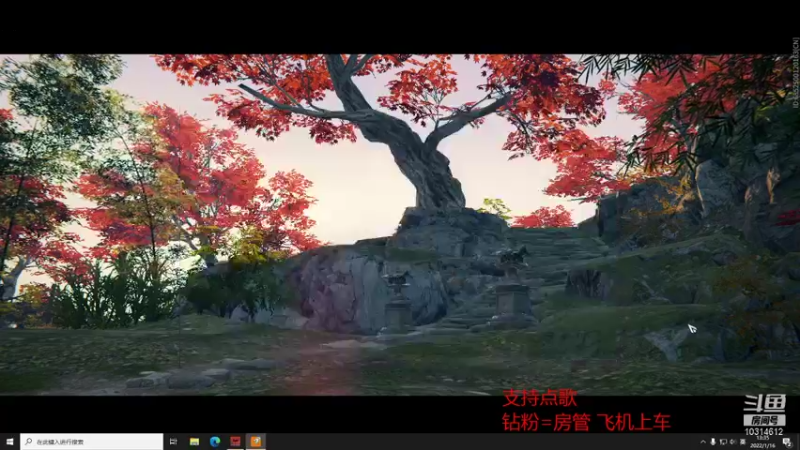Open network settings from tray icon

pyautogui.click(x=723, y=442)
